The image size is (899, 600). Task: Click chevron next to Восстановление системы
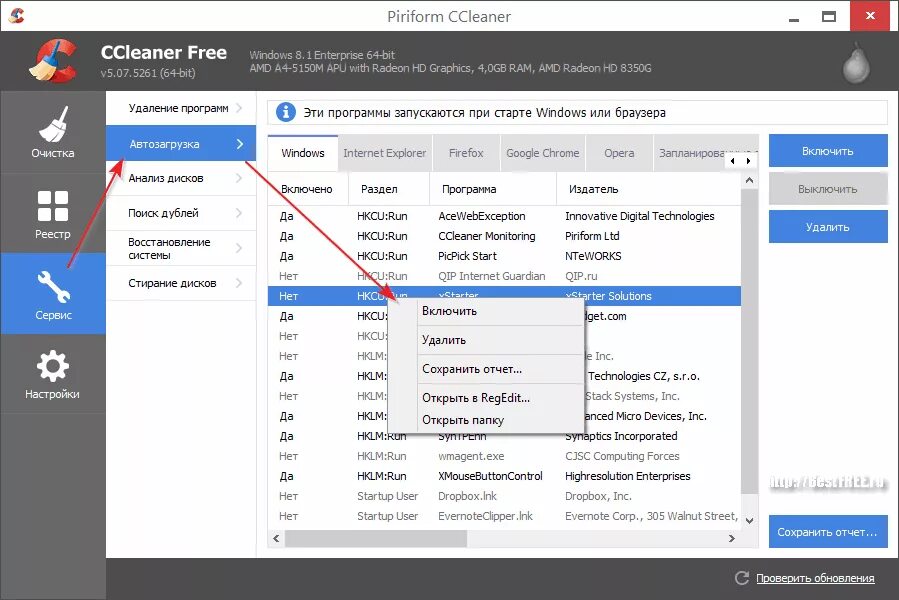click(x=239, y=248)
